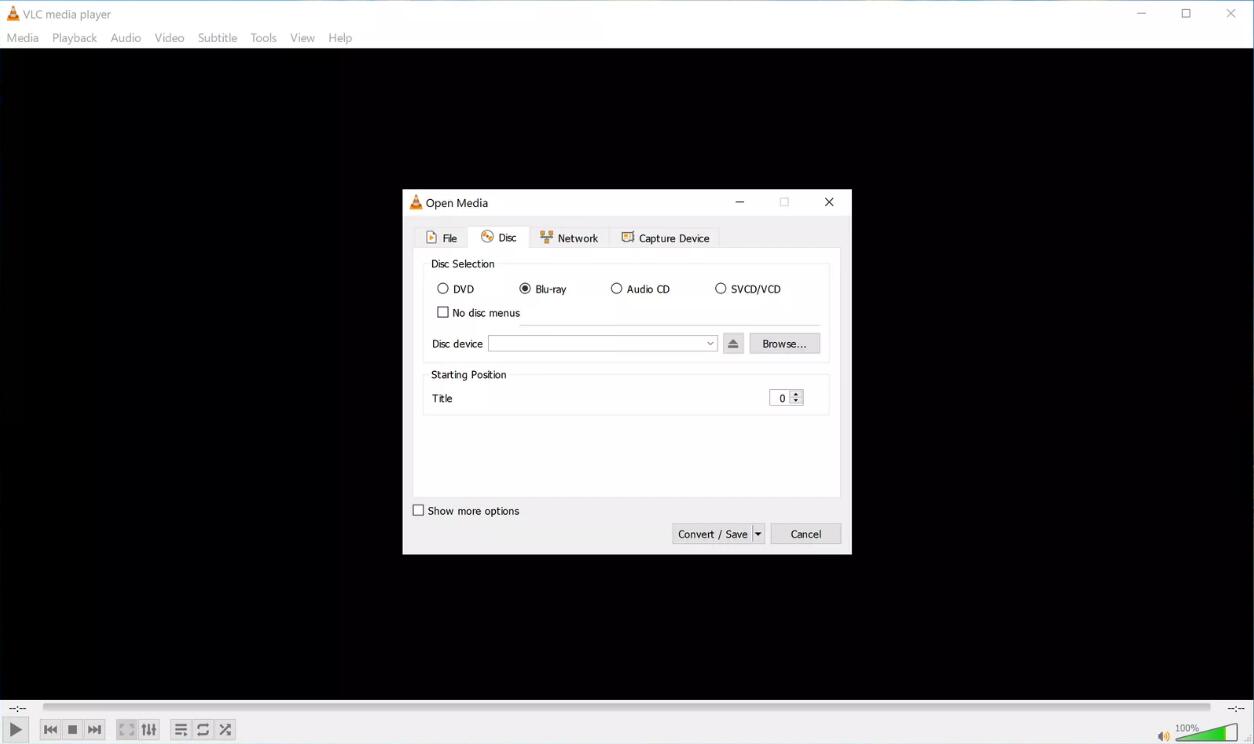Click the eject disc button
Viewport: 1254px width, 744px height.
coord(733,344)
